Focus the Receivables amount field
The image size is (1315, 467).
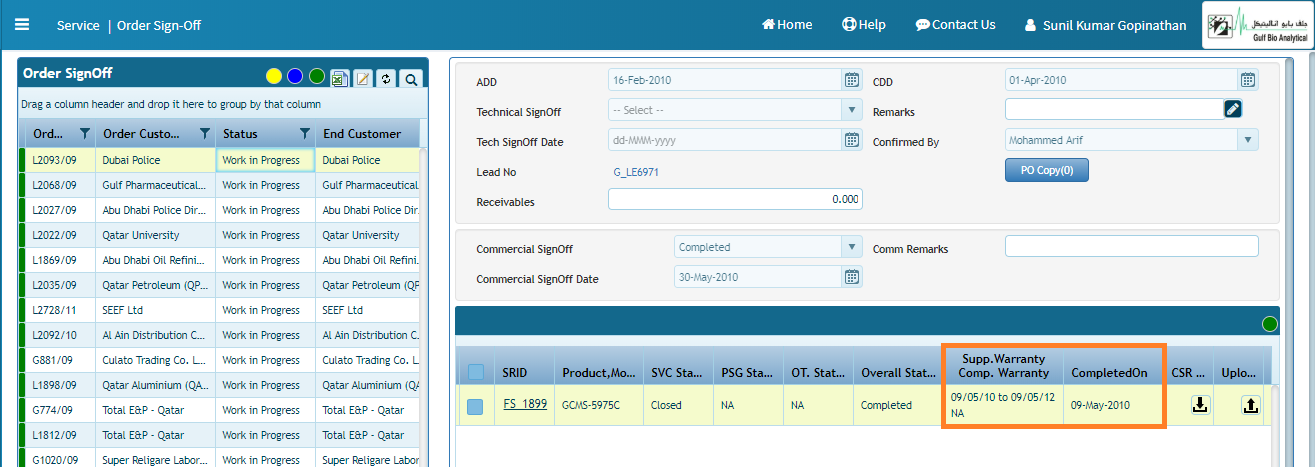pos(735,200)
